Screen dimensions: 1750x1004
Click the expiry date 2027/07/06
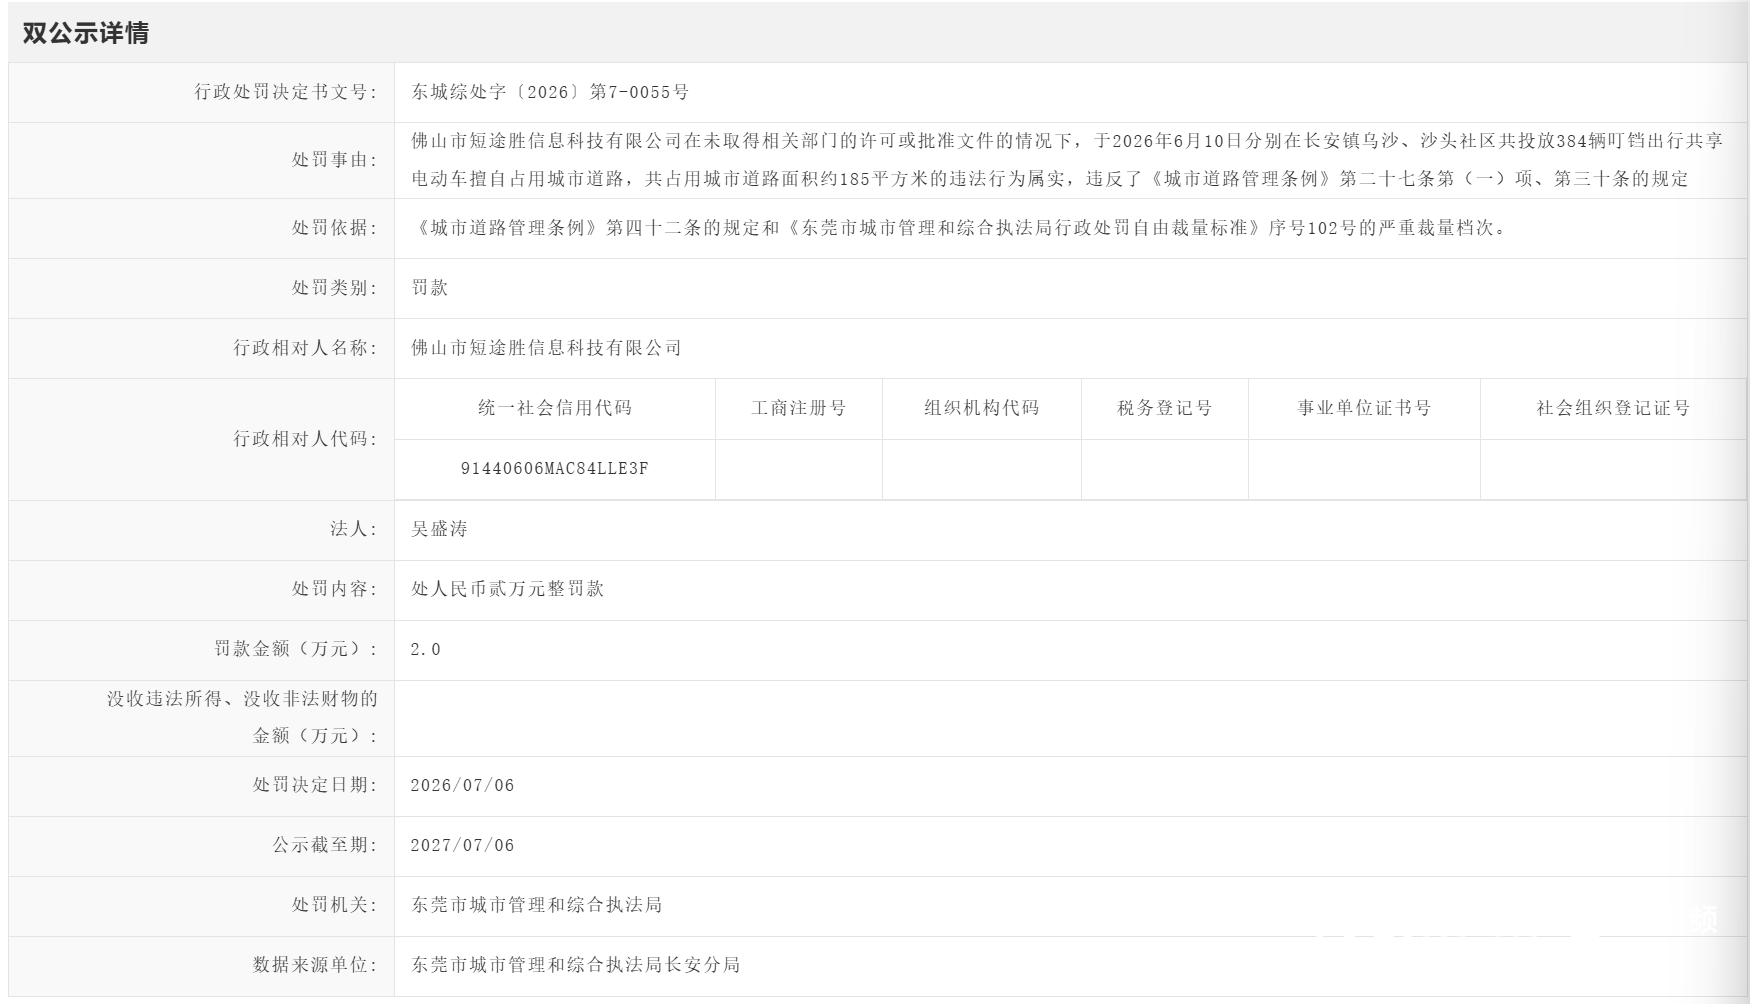point(462,846)
